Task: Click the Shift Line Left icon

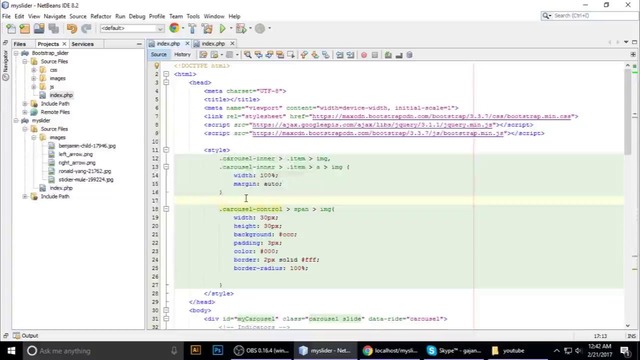Action: coord(340,55)
